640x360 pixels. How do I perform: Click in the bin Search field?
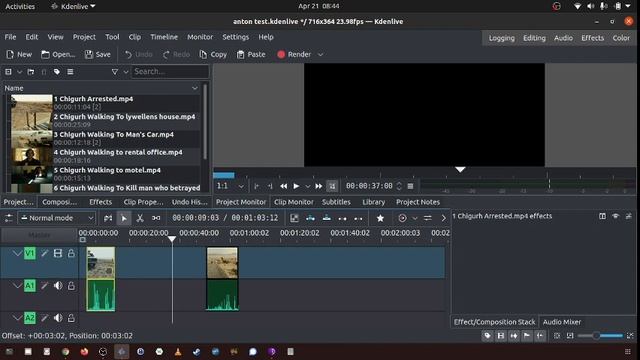point(170,72)
